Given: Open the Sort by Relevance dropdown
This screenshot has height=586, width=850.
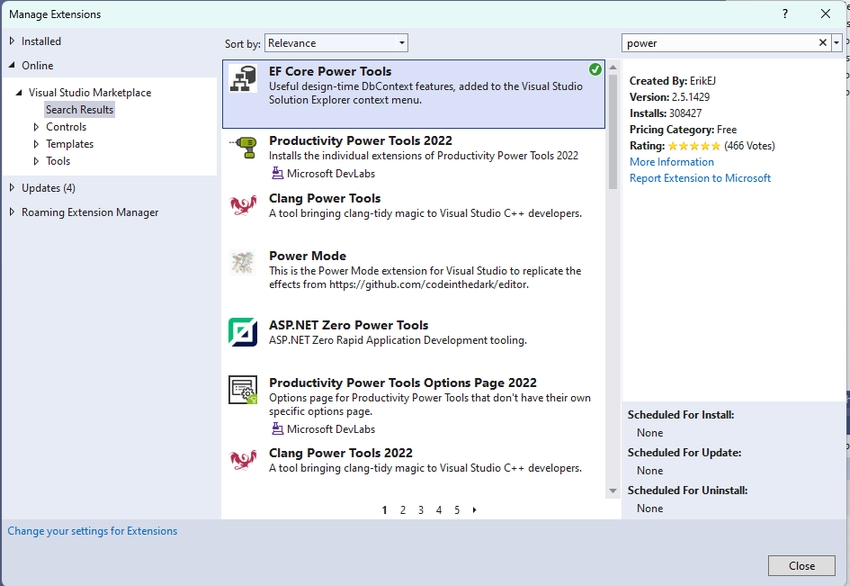Looking at the screenshot, I should click(336, 43).
